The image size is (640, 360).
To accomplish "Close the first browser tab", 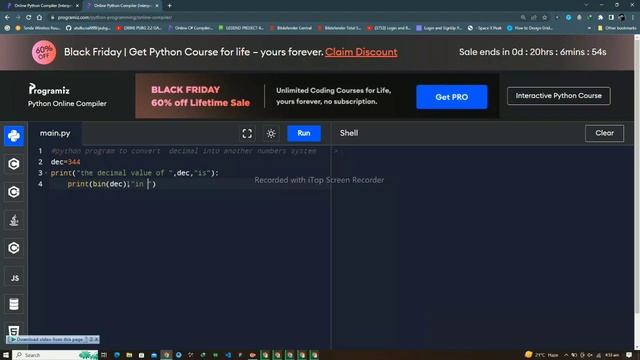I will pos(77,6).
